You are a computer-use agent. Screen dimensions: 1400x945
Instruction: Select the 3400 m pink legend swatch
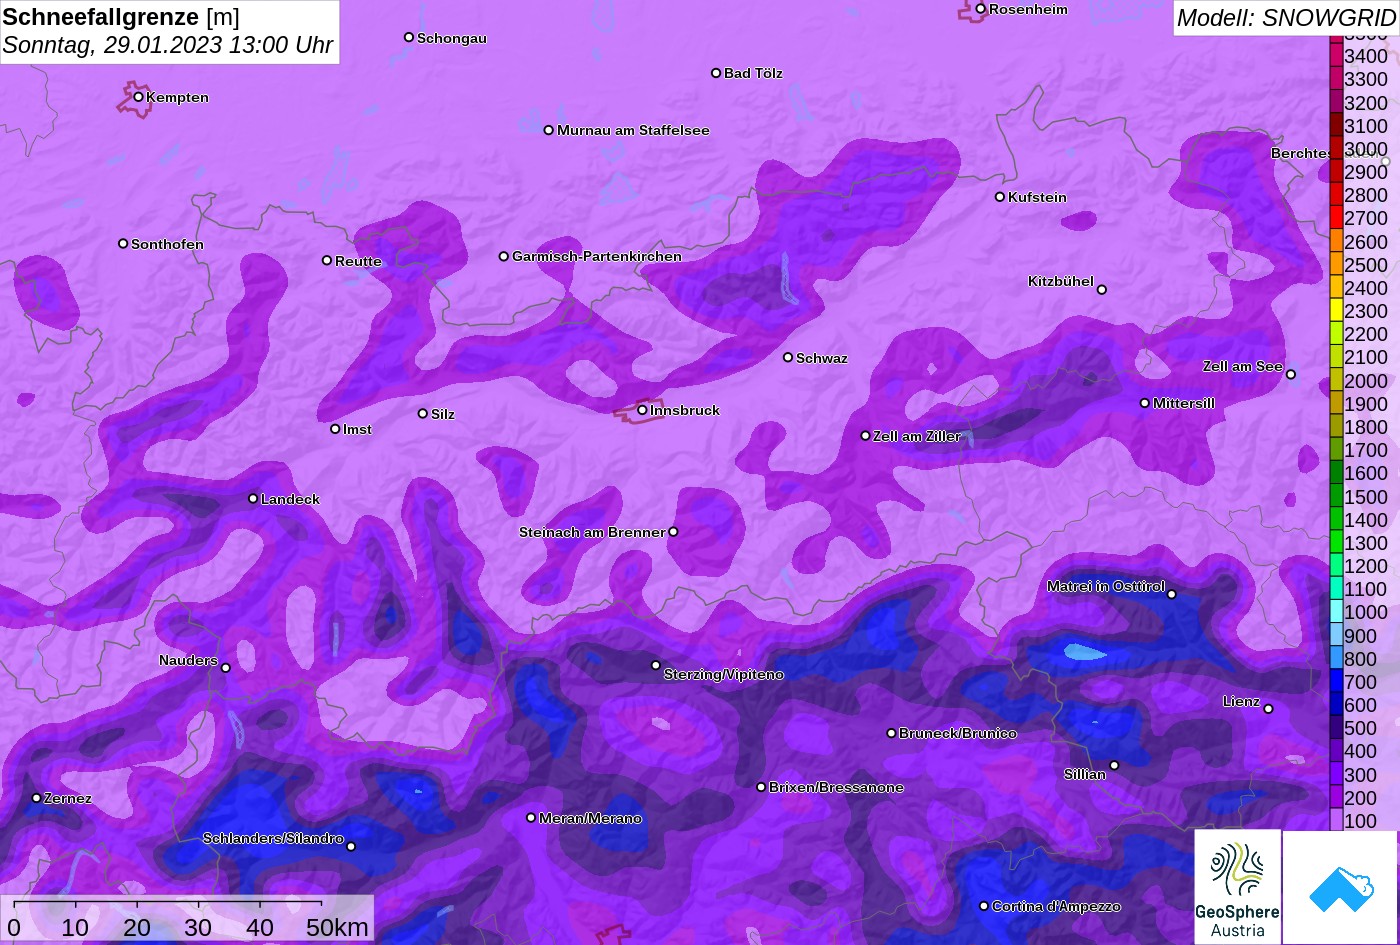coord(1335,55)
